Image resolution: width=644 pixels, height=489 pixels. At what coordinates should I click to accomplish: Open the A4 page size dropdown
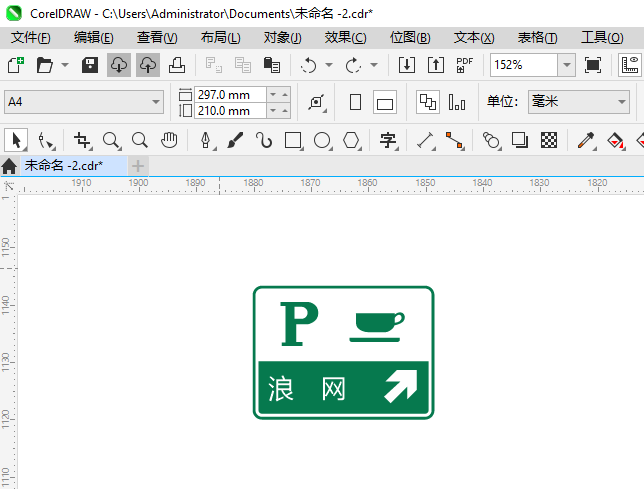point(84,102)
